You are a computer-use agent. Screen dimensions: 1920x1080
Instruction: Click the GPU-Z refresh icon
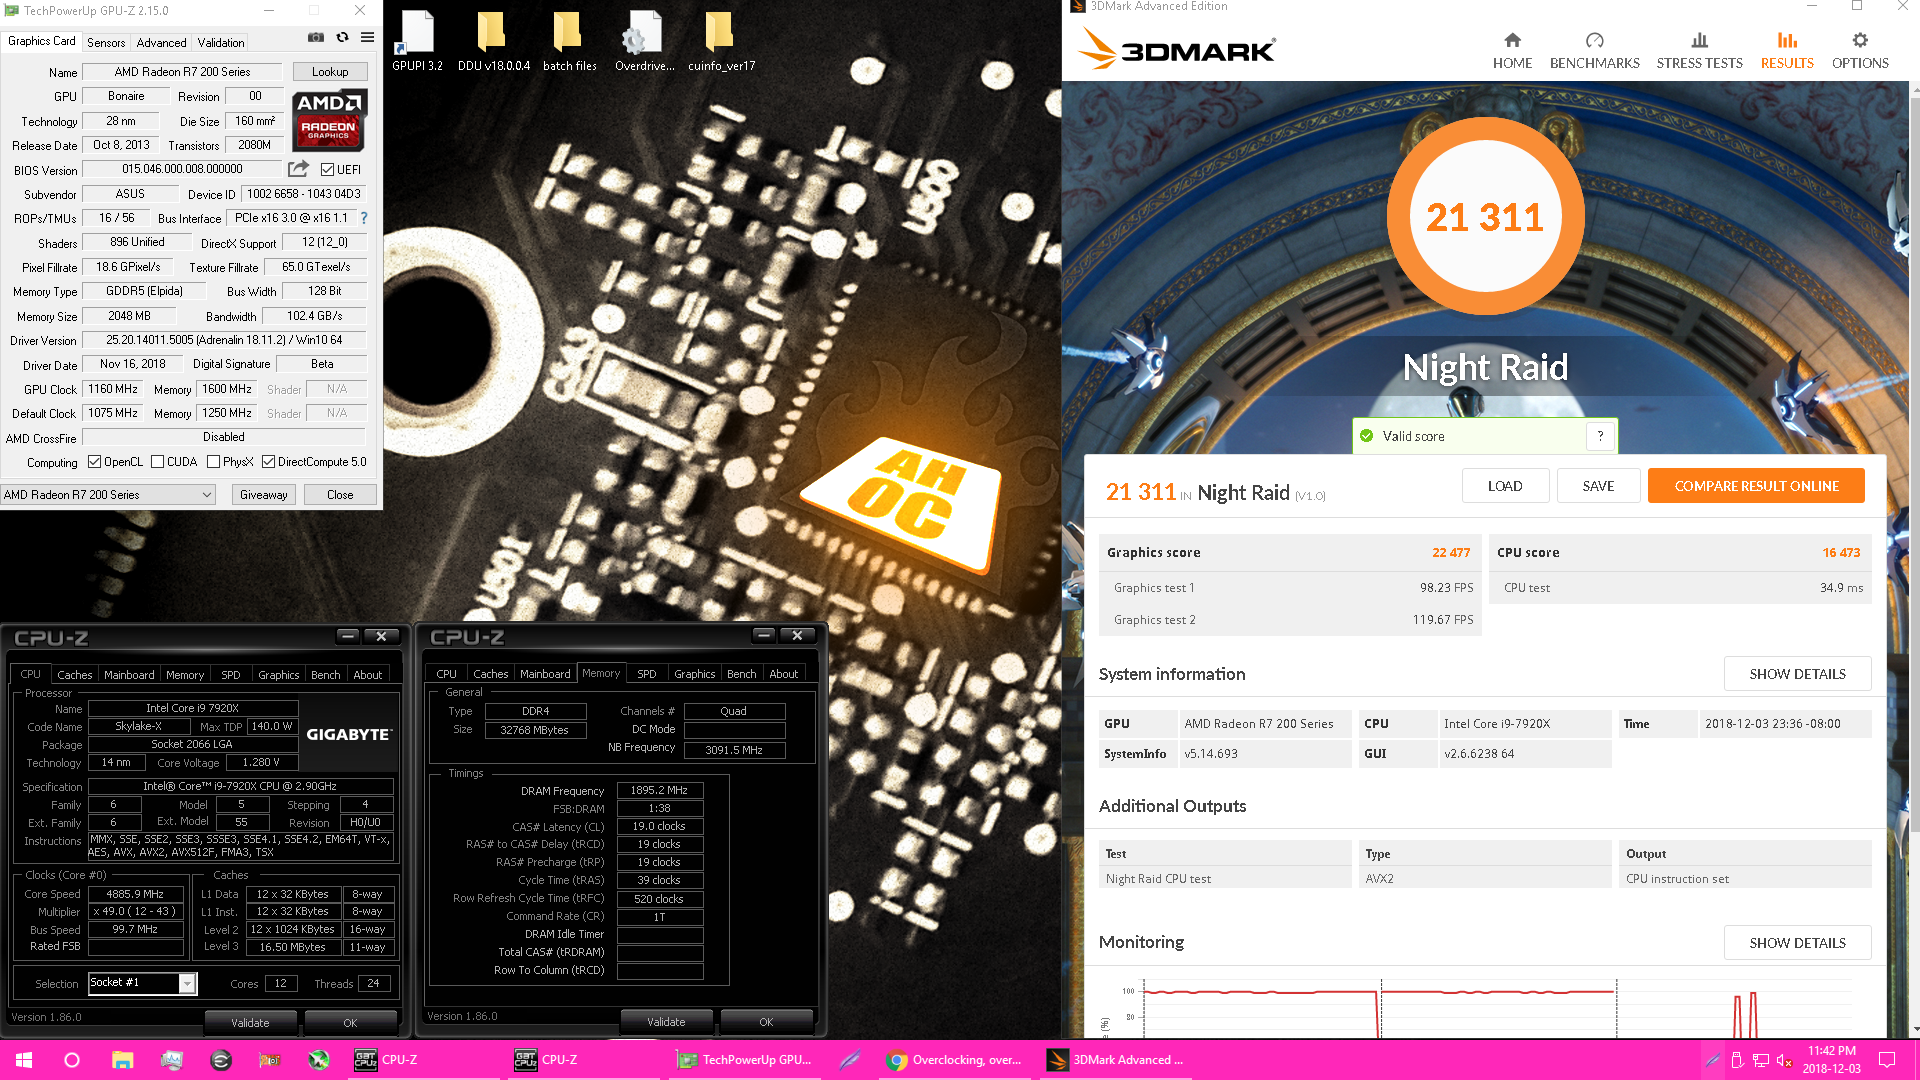pos(342,38)
